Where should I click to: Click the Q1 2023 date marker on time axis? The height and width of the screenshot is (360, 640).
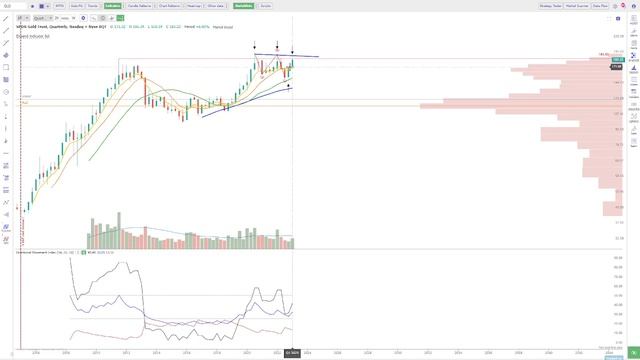tap(292, 353)
